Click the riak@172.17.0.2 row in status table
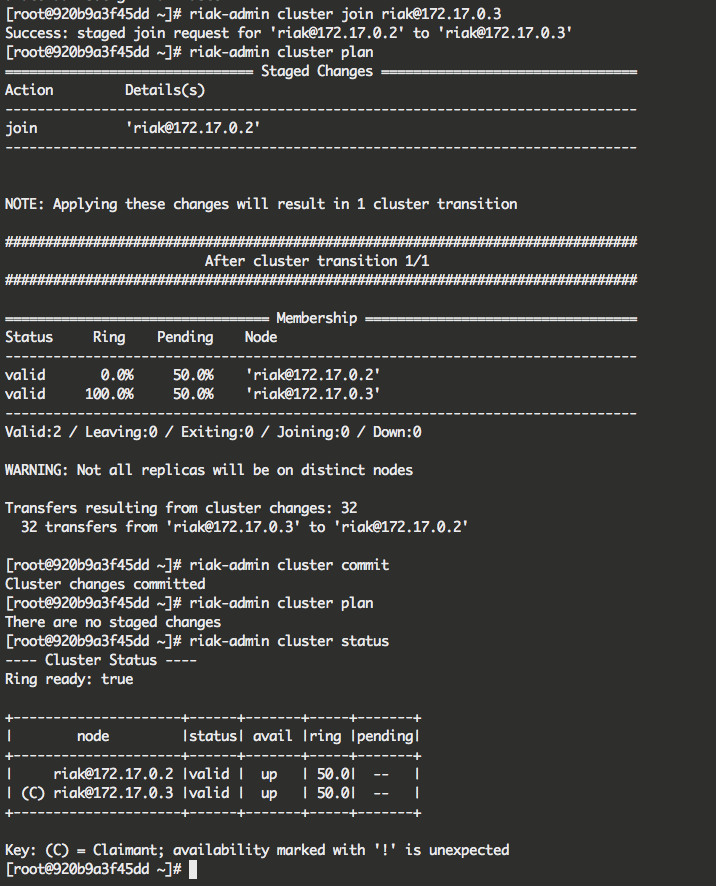This screenshot has height=886, width=716. [x=212, y=774]
